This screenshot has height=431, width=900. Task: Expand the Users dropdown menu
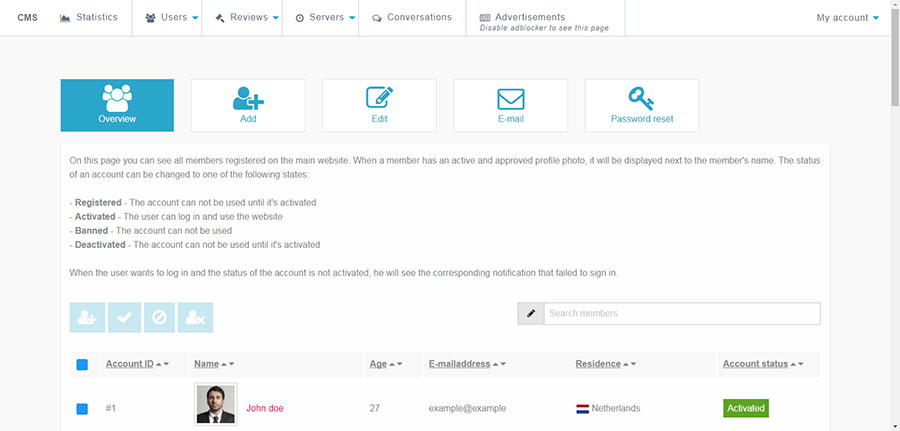[x=172, y=18]
